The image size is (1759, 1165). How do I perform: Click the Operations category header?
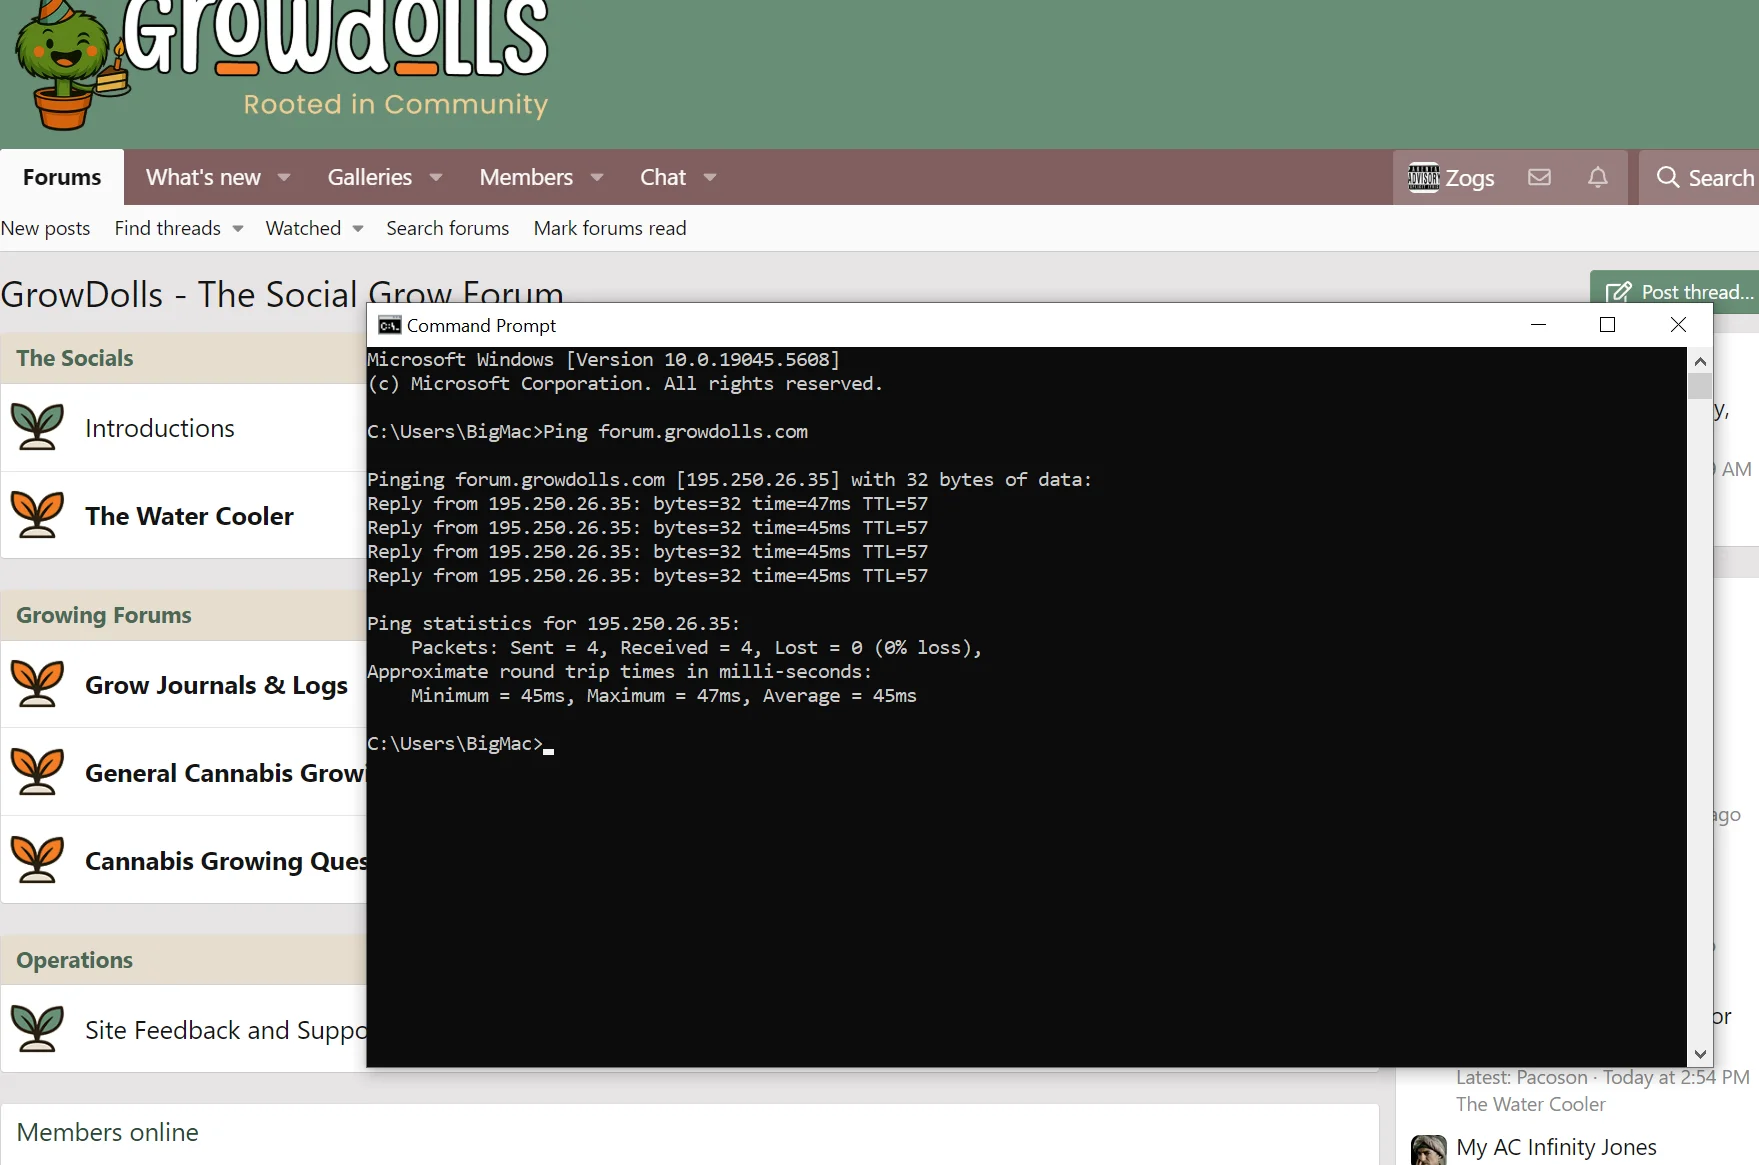75,960
